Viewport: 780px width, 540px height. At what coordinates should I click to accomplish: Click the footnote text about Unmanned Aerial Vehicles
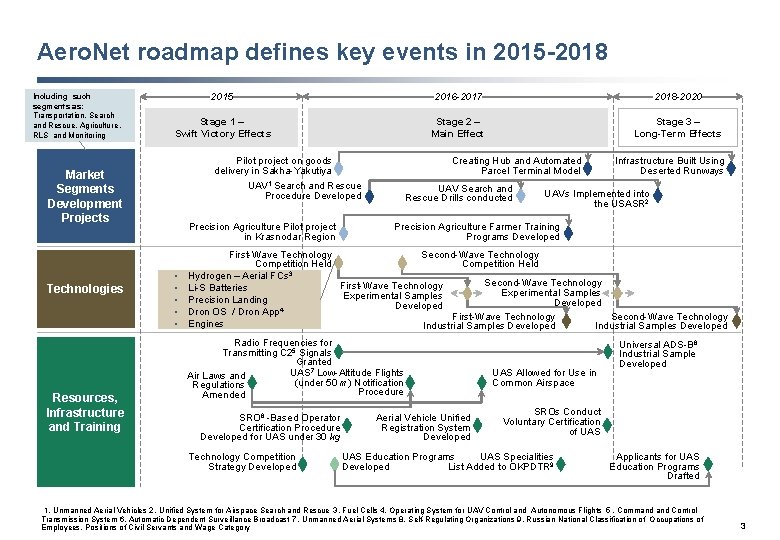372,519
